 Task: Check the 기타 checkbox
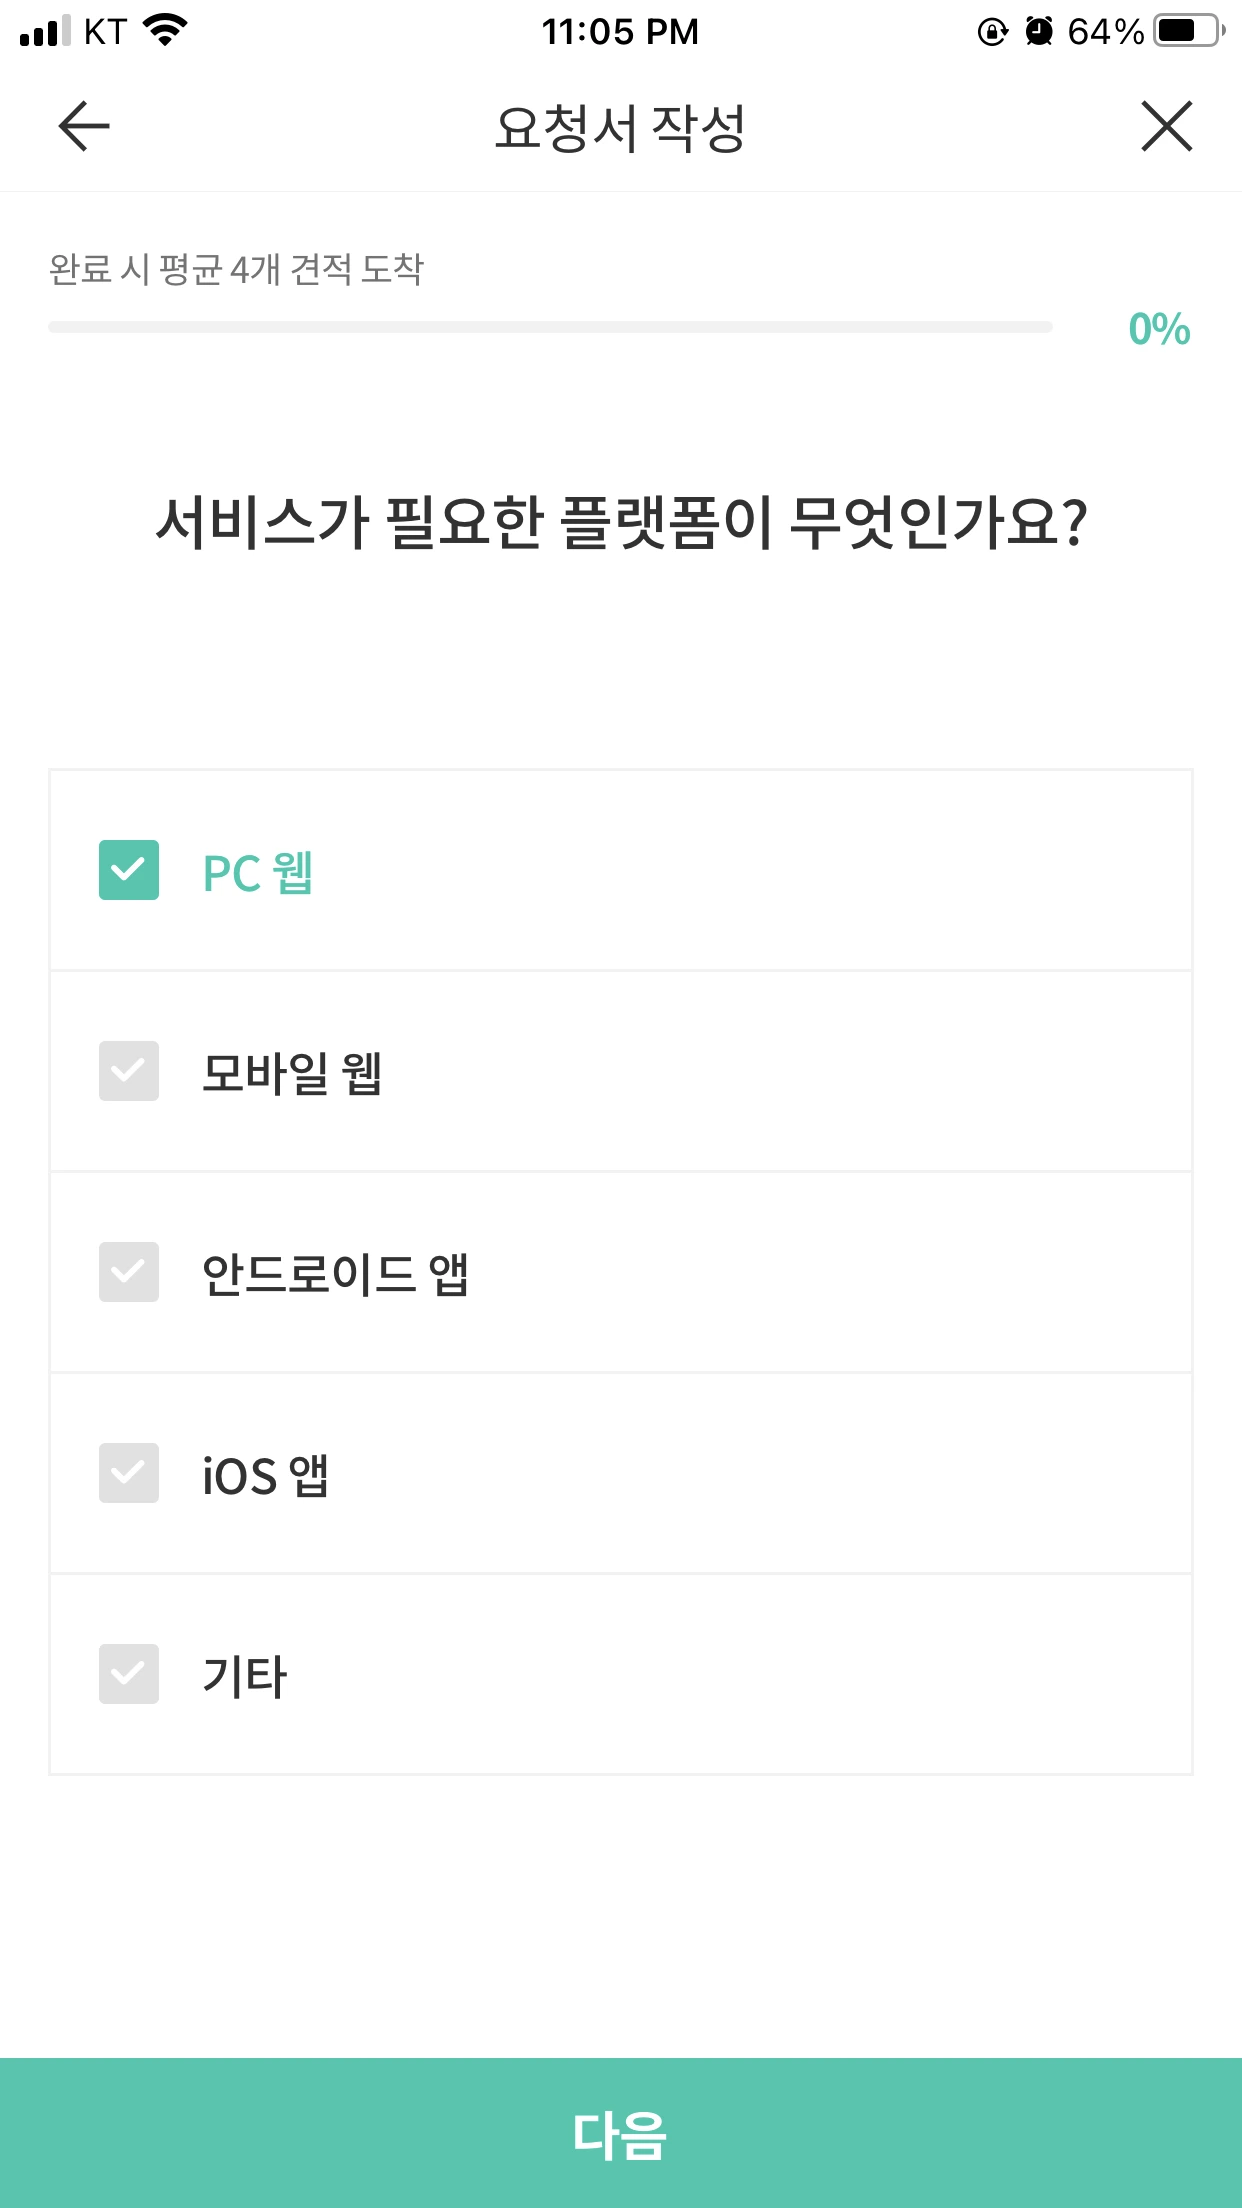click(129, 1674)
